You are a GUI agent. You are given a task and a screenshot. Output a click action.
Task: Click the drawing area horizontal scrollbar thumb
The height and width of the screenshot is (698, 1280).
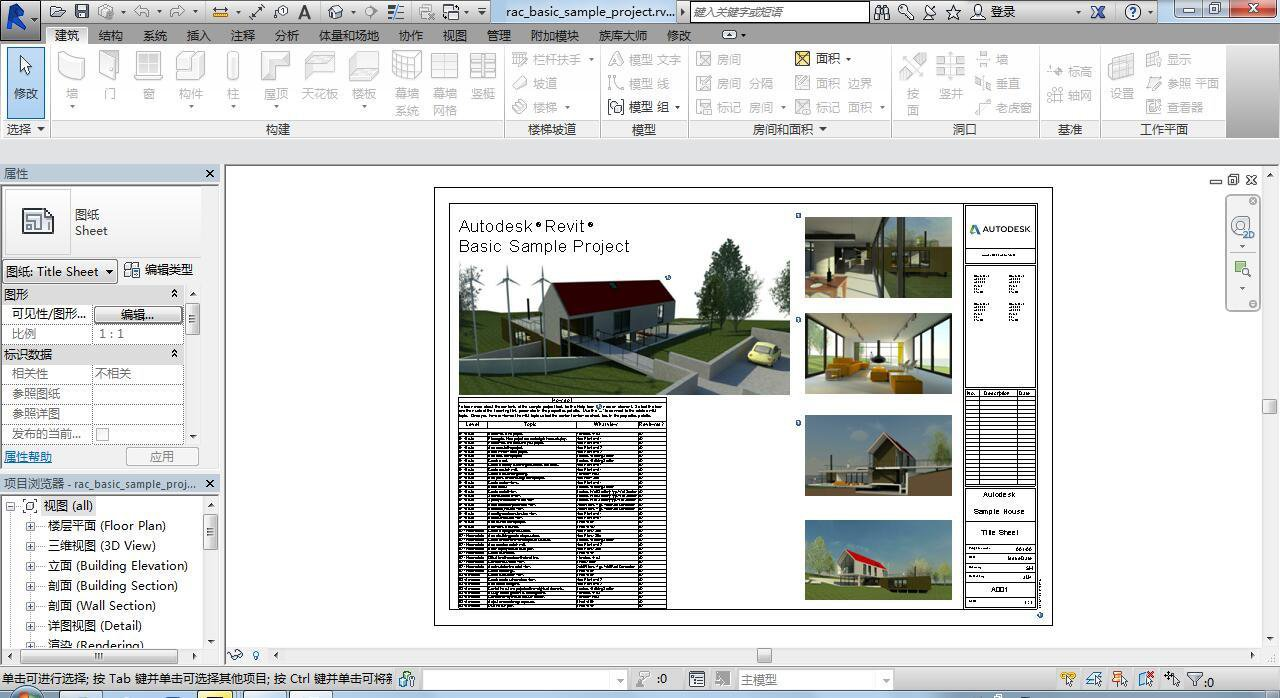pos(764,655)
